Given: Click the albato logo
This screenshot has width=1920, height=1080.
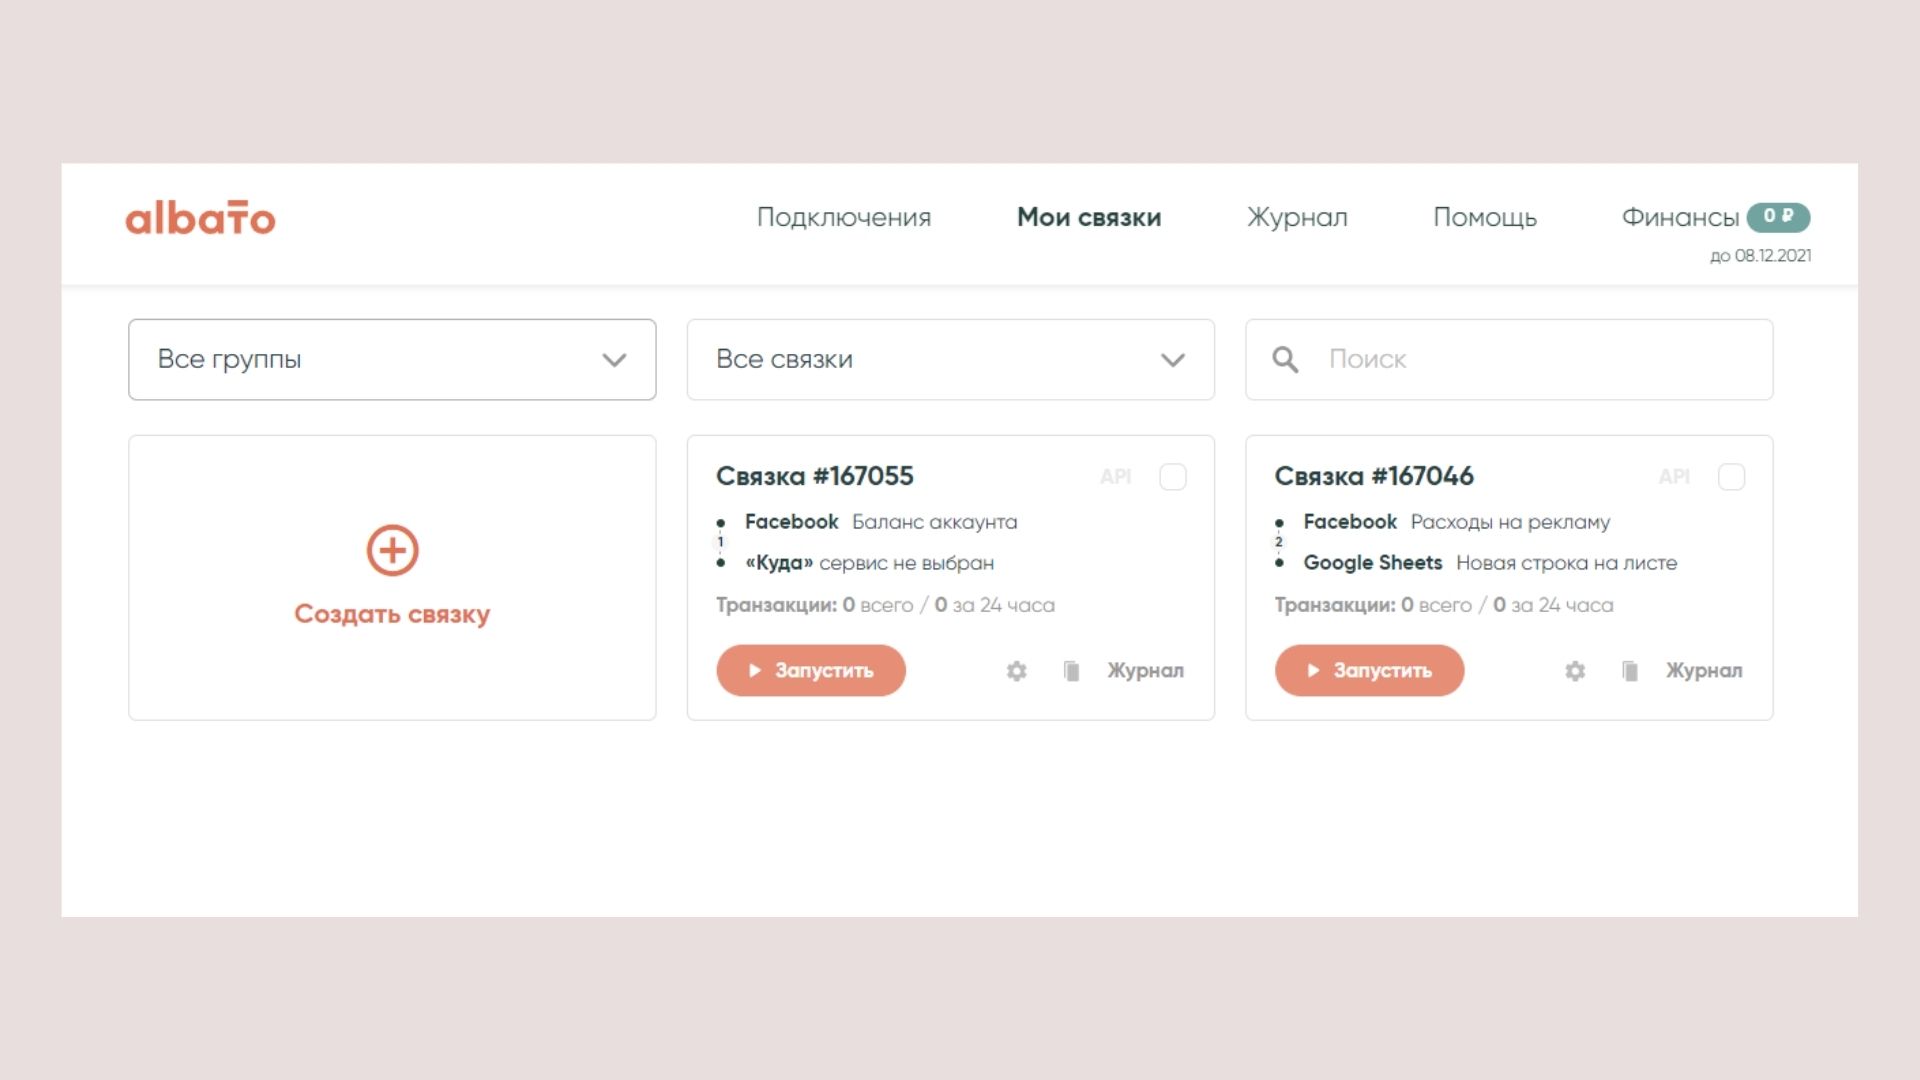Looking at the screenshot, I should pos(200,218).
